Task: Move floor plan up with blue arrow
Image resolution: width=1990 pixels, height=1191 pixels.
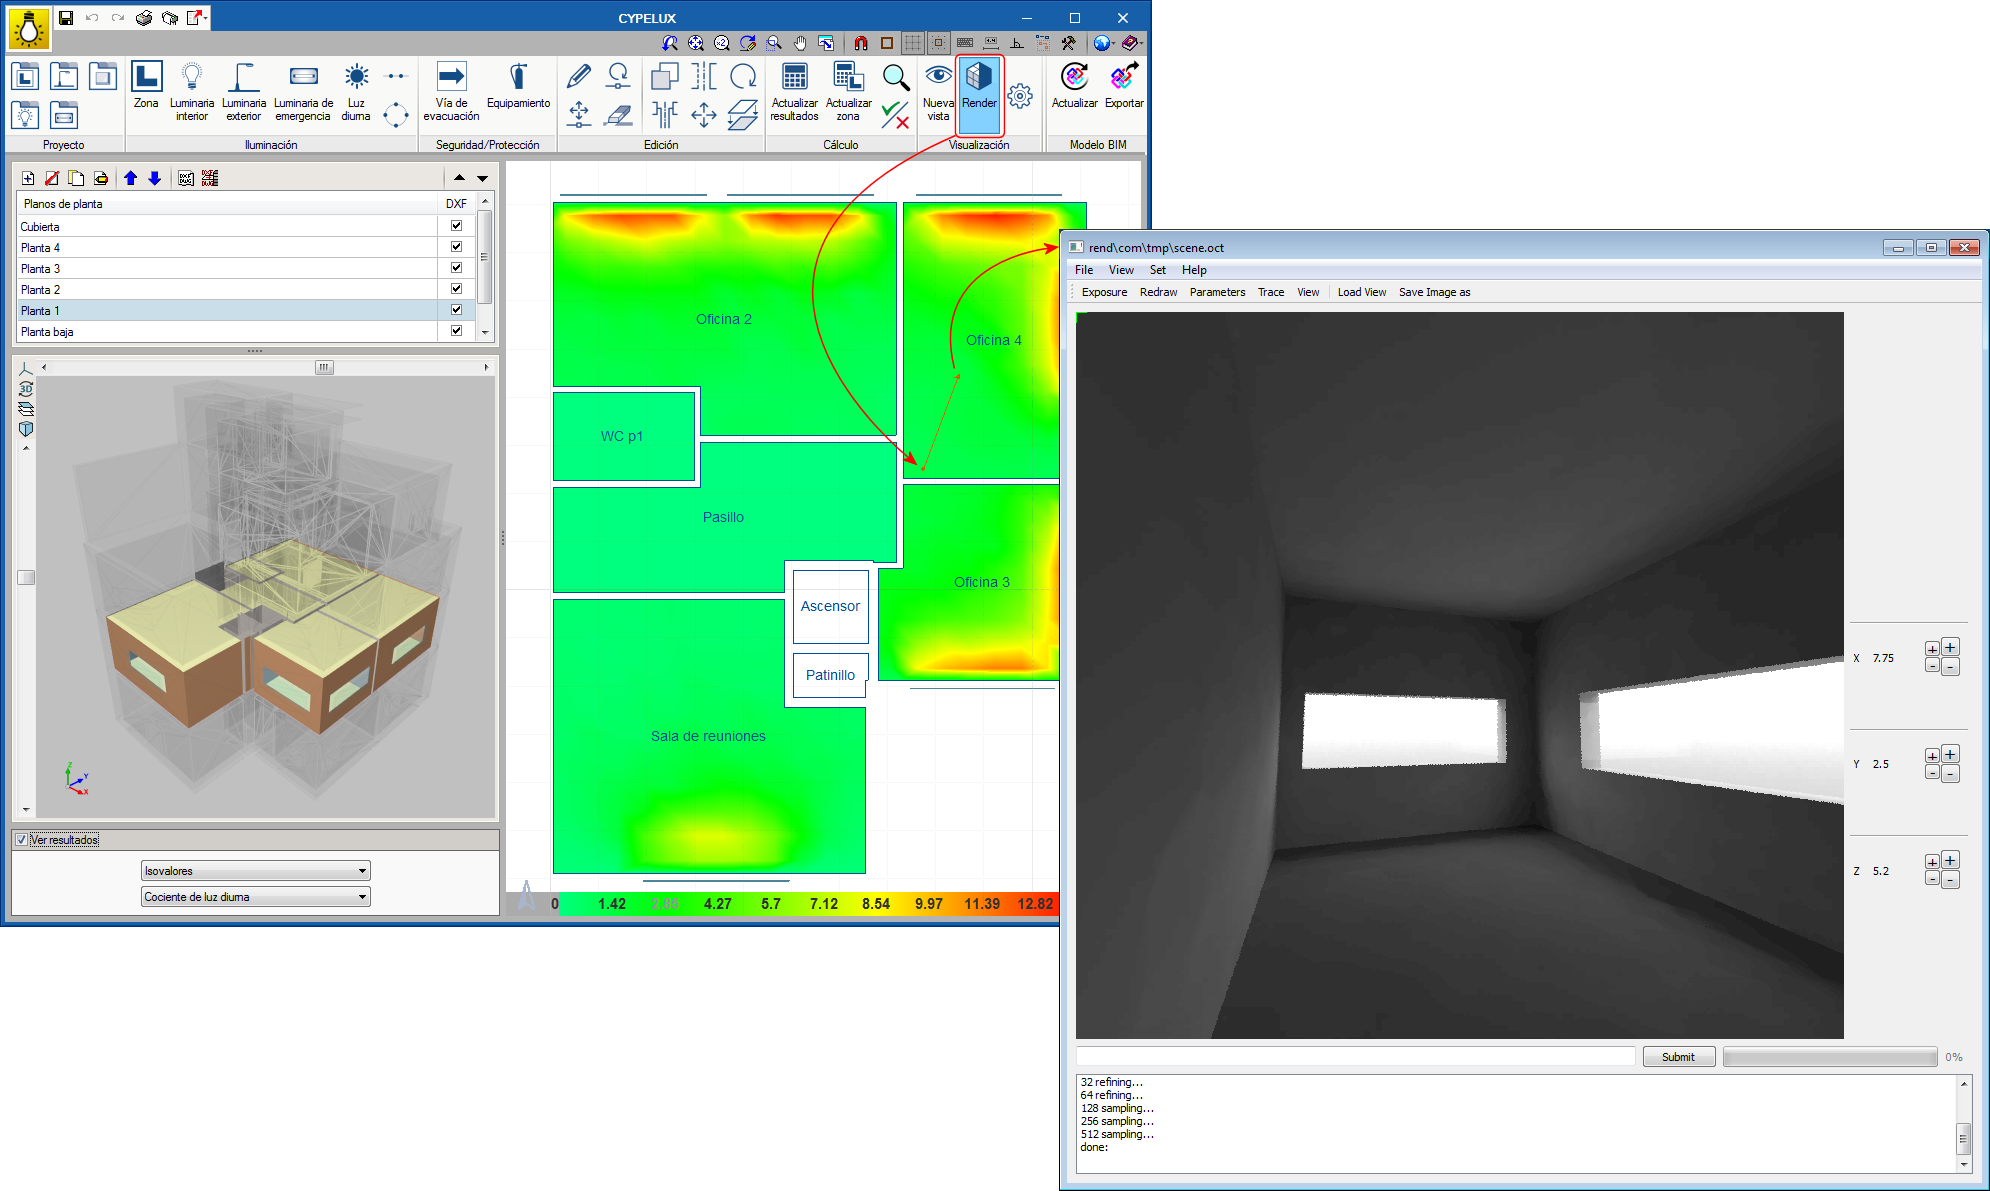Action: pyautogui.click(x=131, y=178)
